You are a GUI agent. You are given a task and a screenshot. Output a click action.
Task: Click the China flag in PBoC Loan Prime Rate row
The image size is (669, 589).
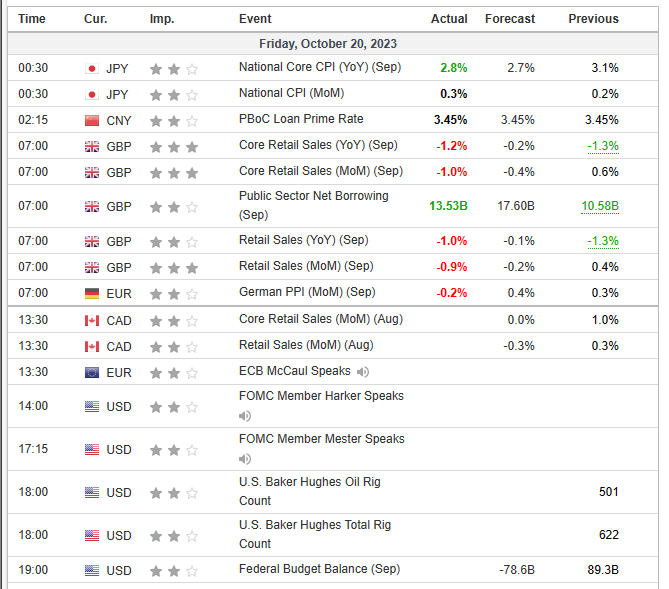coord(92,120)
